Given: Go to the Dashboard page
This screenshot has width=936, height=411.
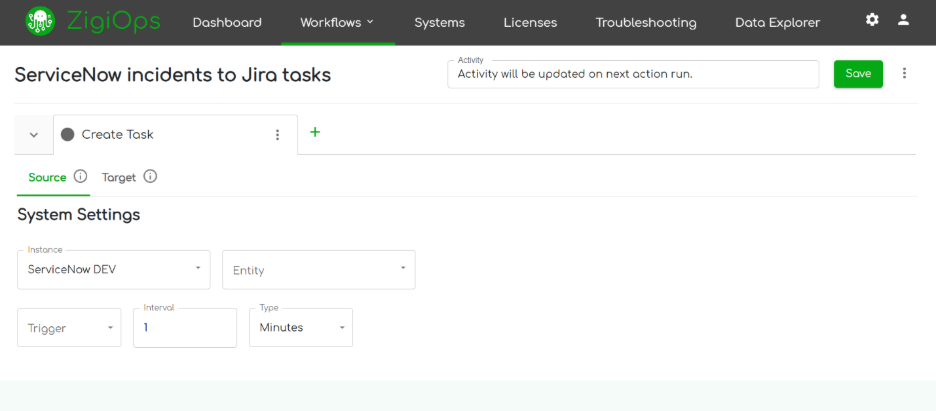Looking at the screenshot, I should (x=227, y=23).
